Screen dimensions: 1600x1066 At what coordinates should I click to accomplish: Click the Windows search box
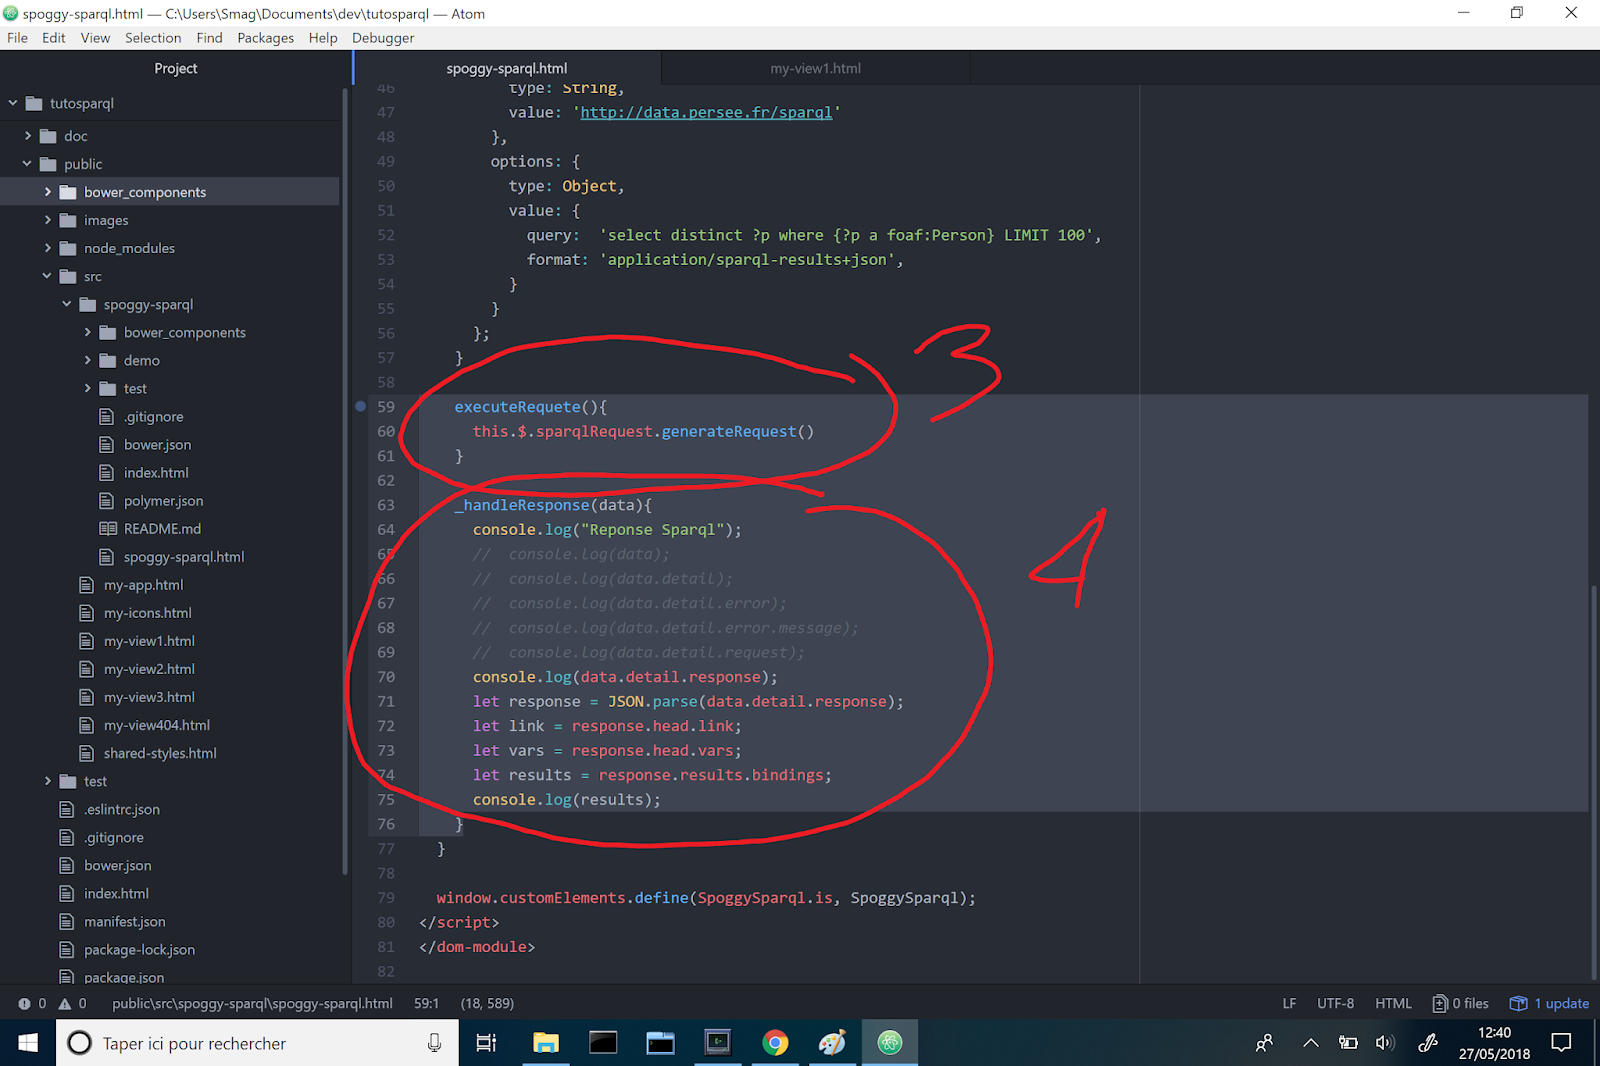(257, 1043)
